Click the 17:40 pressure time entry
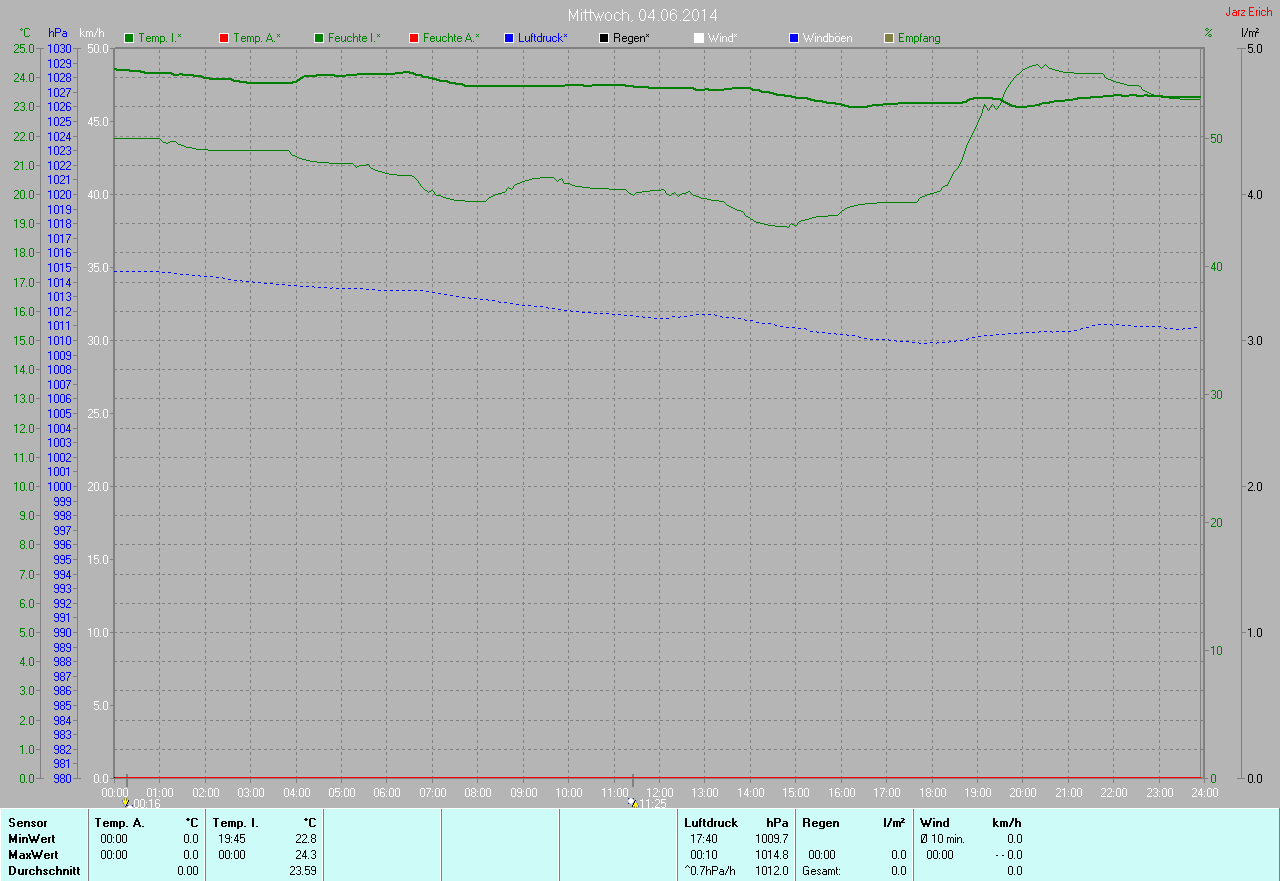This screenshot has height=881, width=1280. click(x=704, y=839)
